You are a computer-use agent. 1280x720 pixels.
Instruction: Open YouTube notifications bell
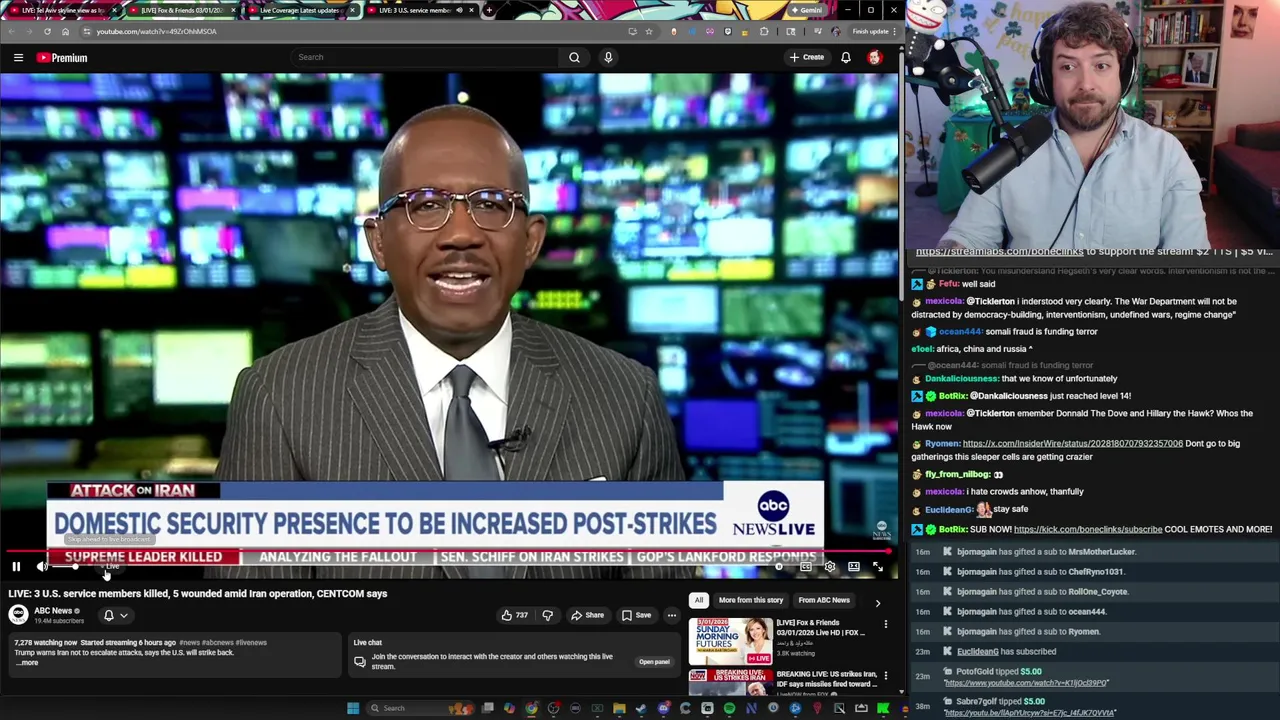pyautogui.click(x=846, y=57)
